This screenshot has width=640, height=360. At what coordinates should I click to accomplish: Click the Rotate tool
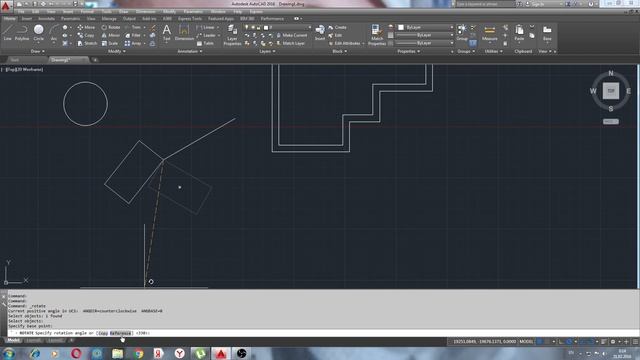click(111, 27)
